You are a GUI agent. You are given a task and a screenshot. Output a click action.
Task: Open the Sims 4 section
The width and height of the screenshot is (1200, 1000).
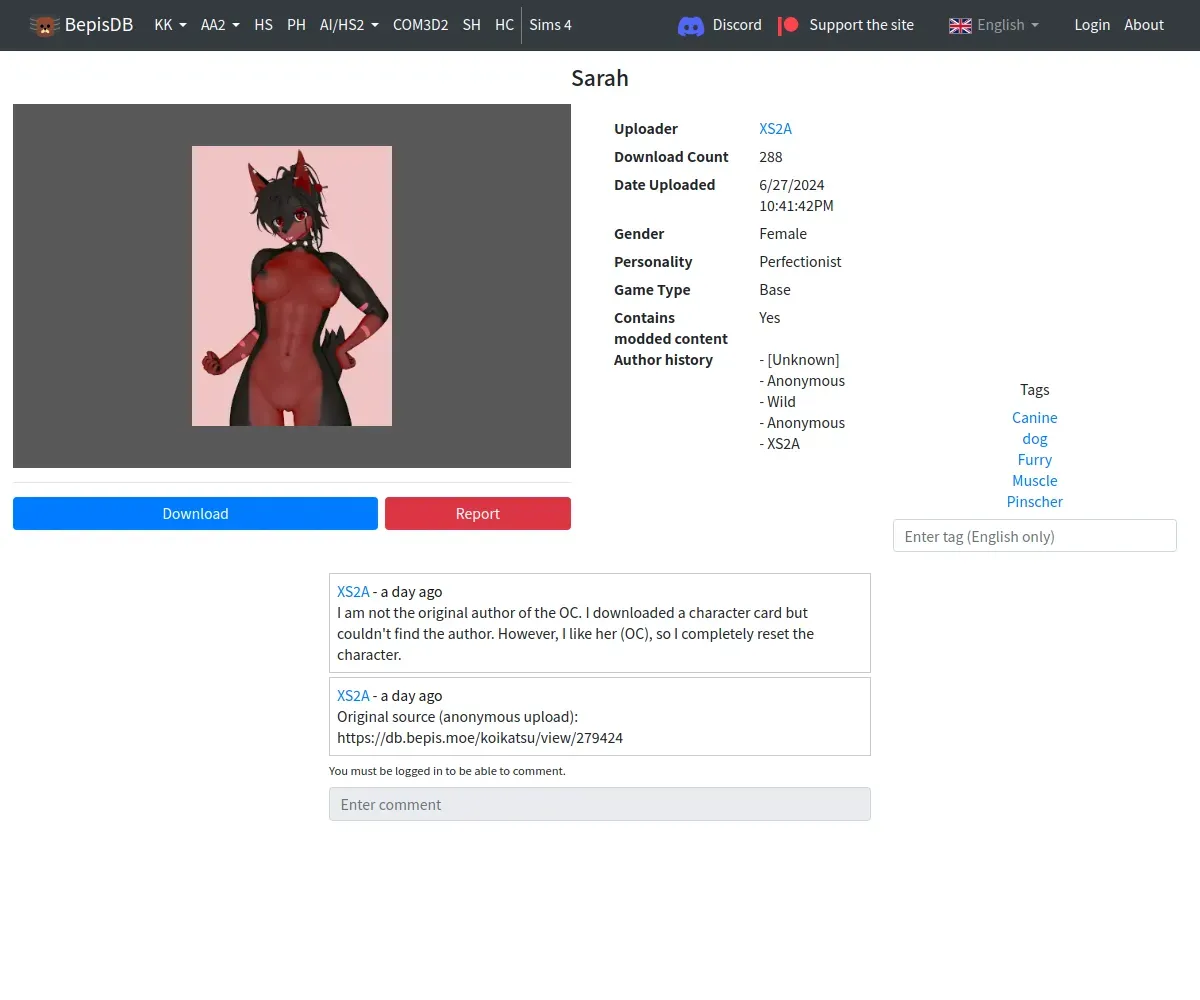click(x=550, y=25)
